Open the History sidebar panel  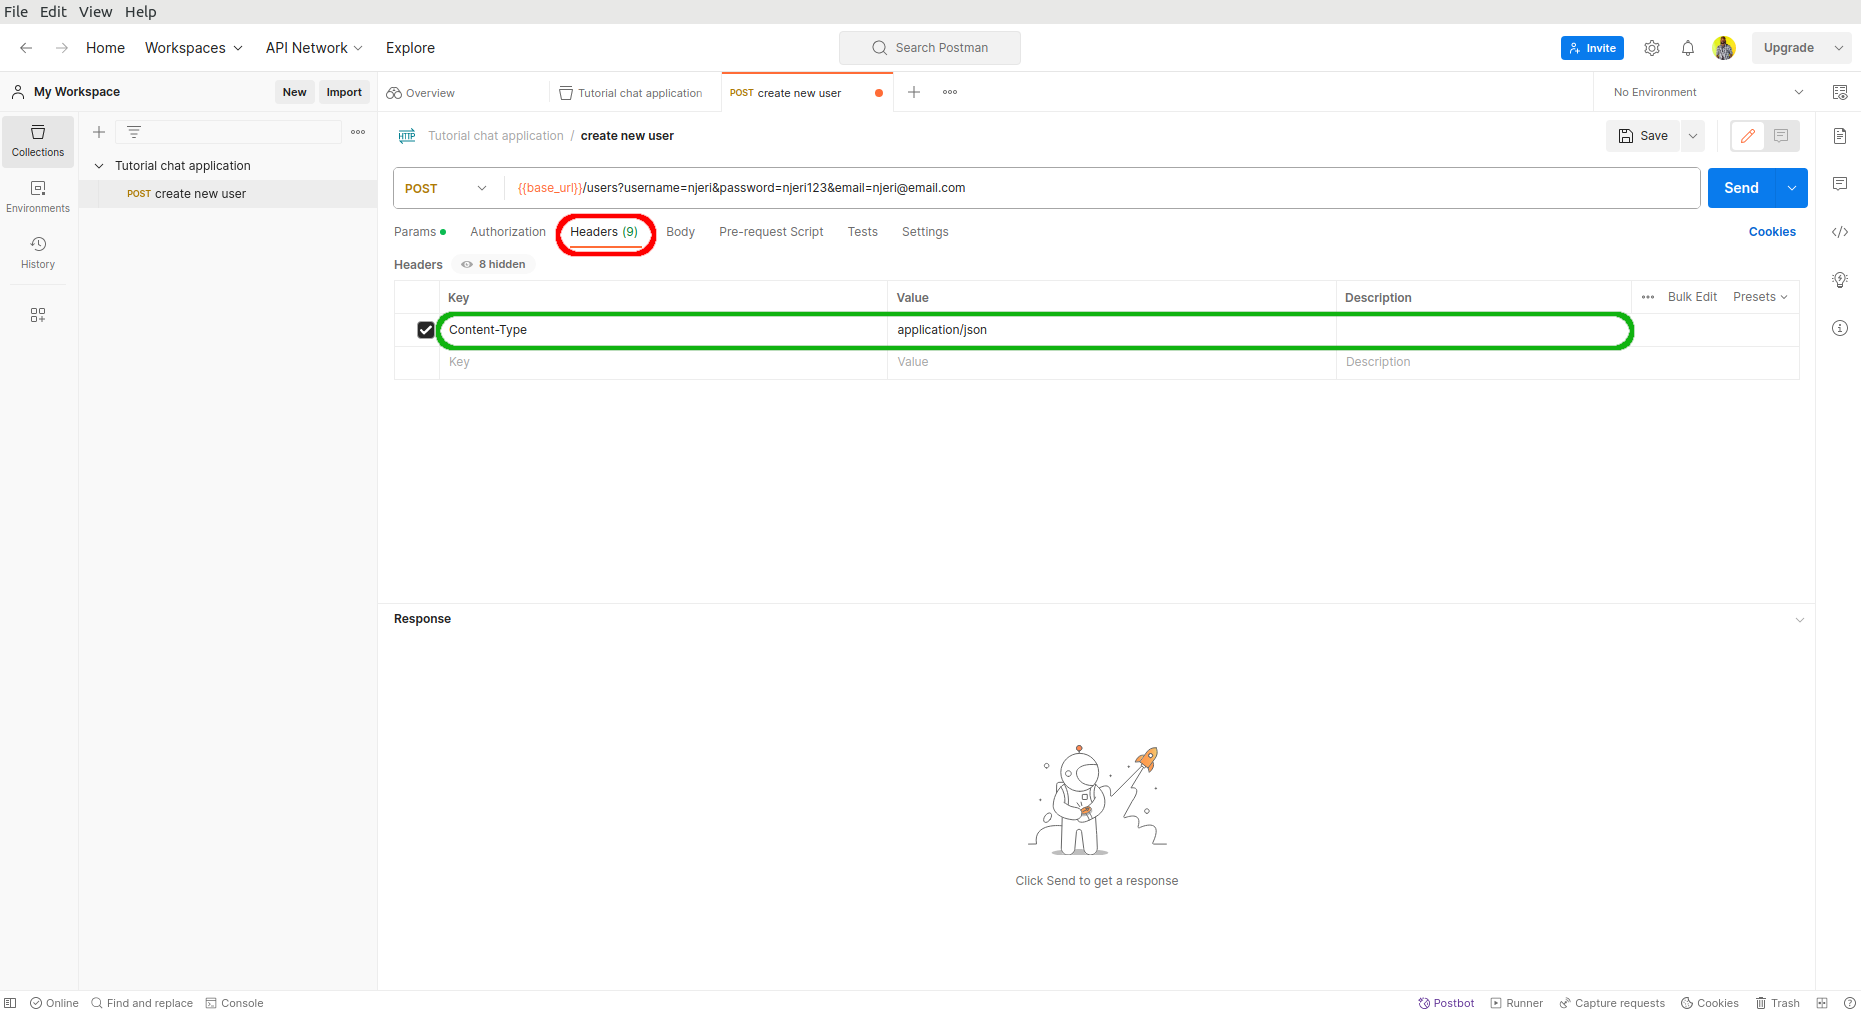pos(38,252)
